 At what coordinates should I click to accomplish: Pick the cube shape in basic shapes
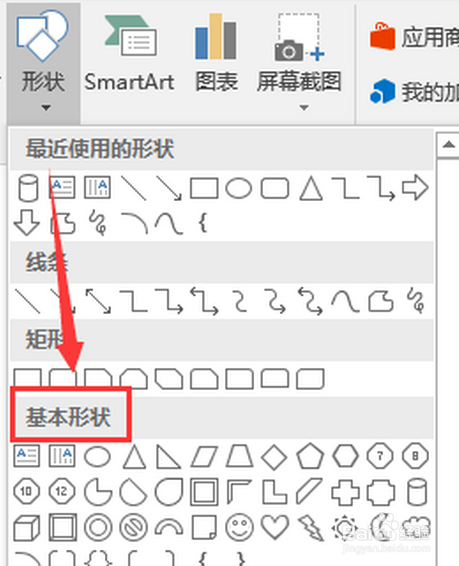(x=26, y=527)
